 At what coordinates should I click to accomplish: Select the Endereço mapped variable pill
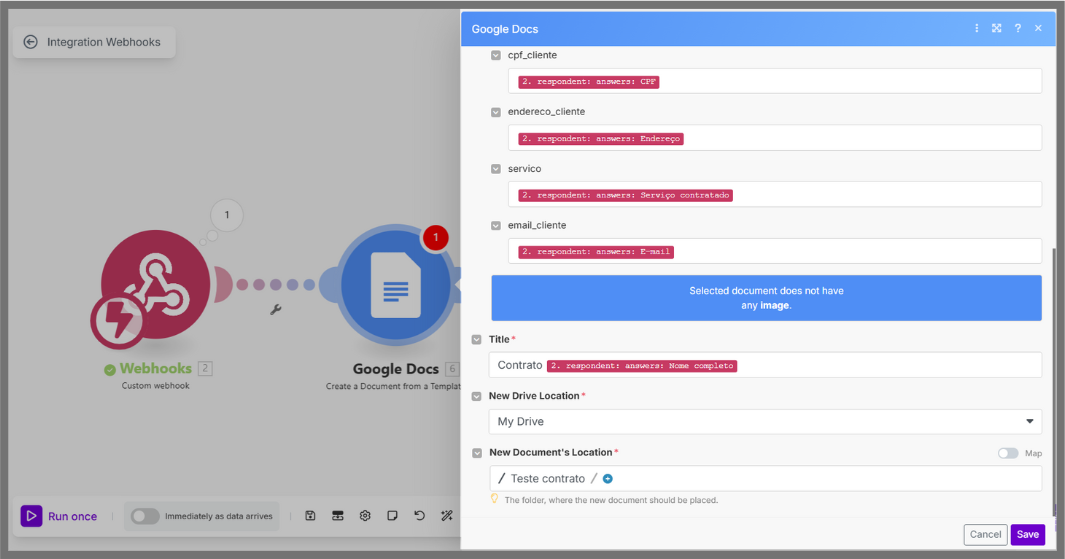click(601, 139)
